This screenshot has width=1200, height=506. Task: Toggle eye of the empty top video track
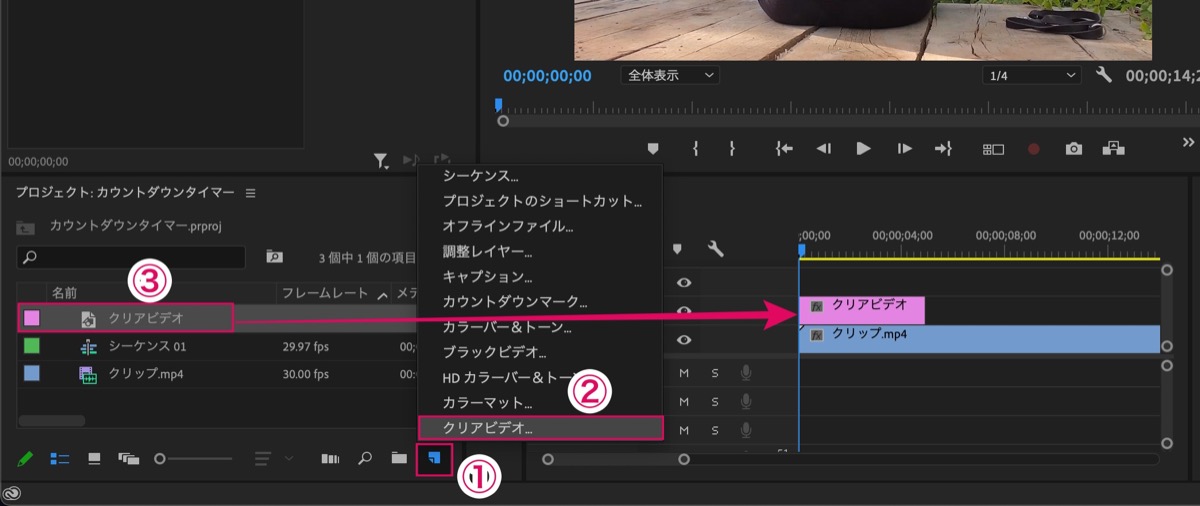point(685,282)
